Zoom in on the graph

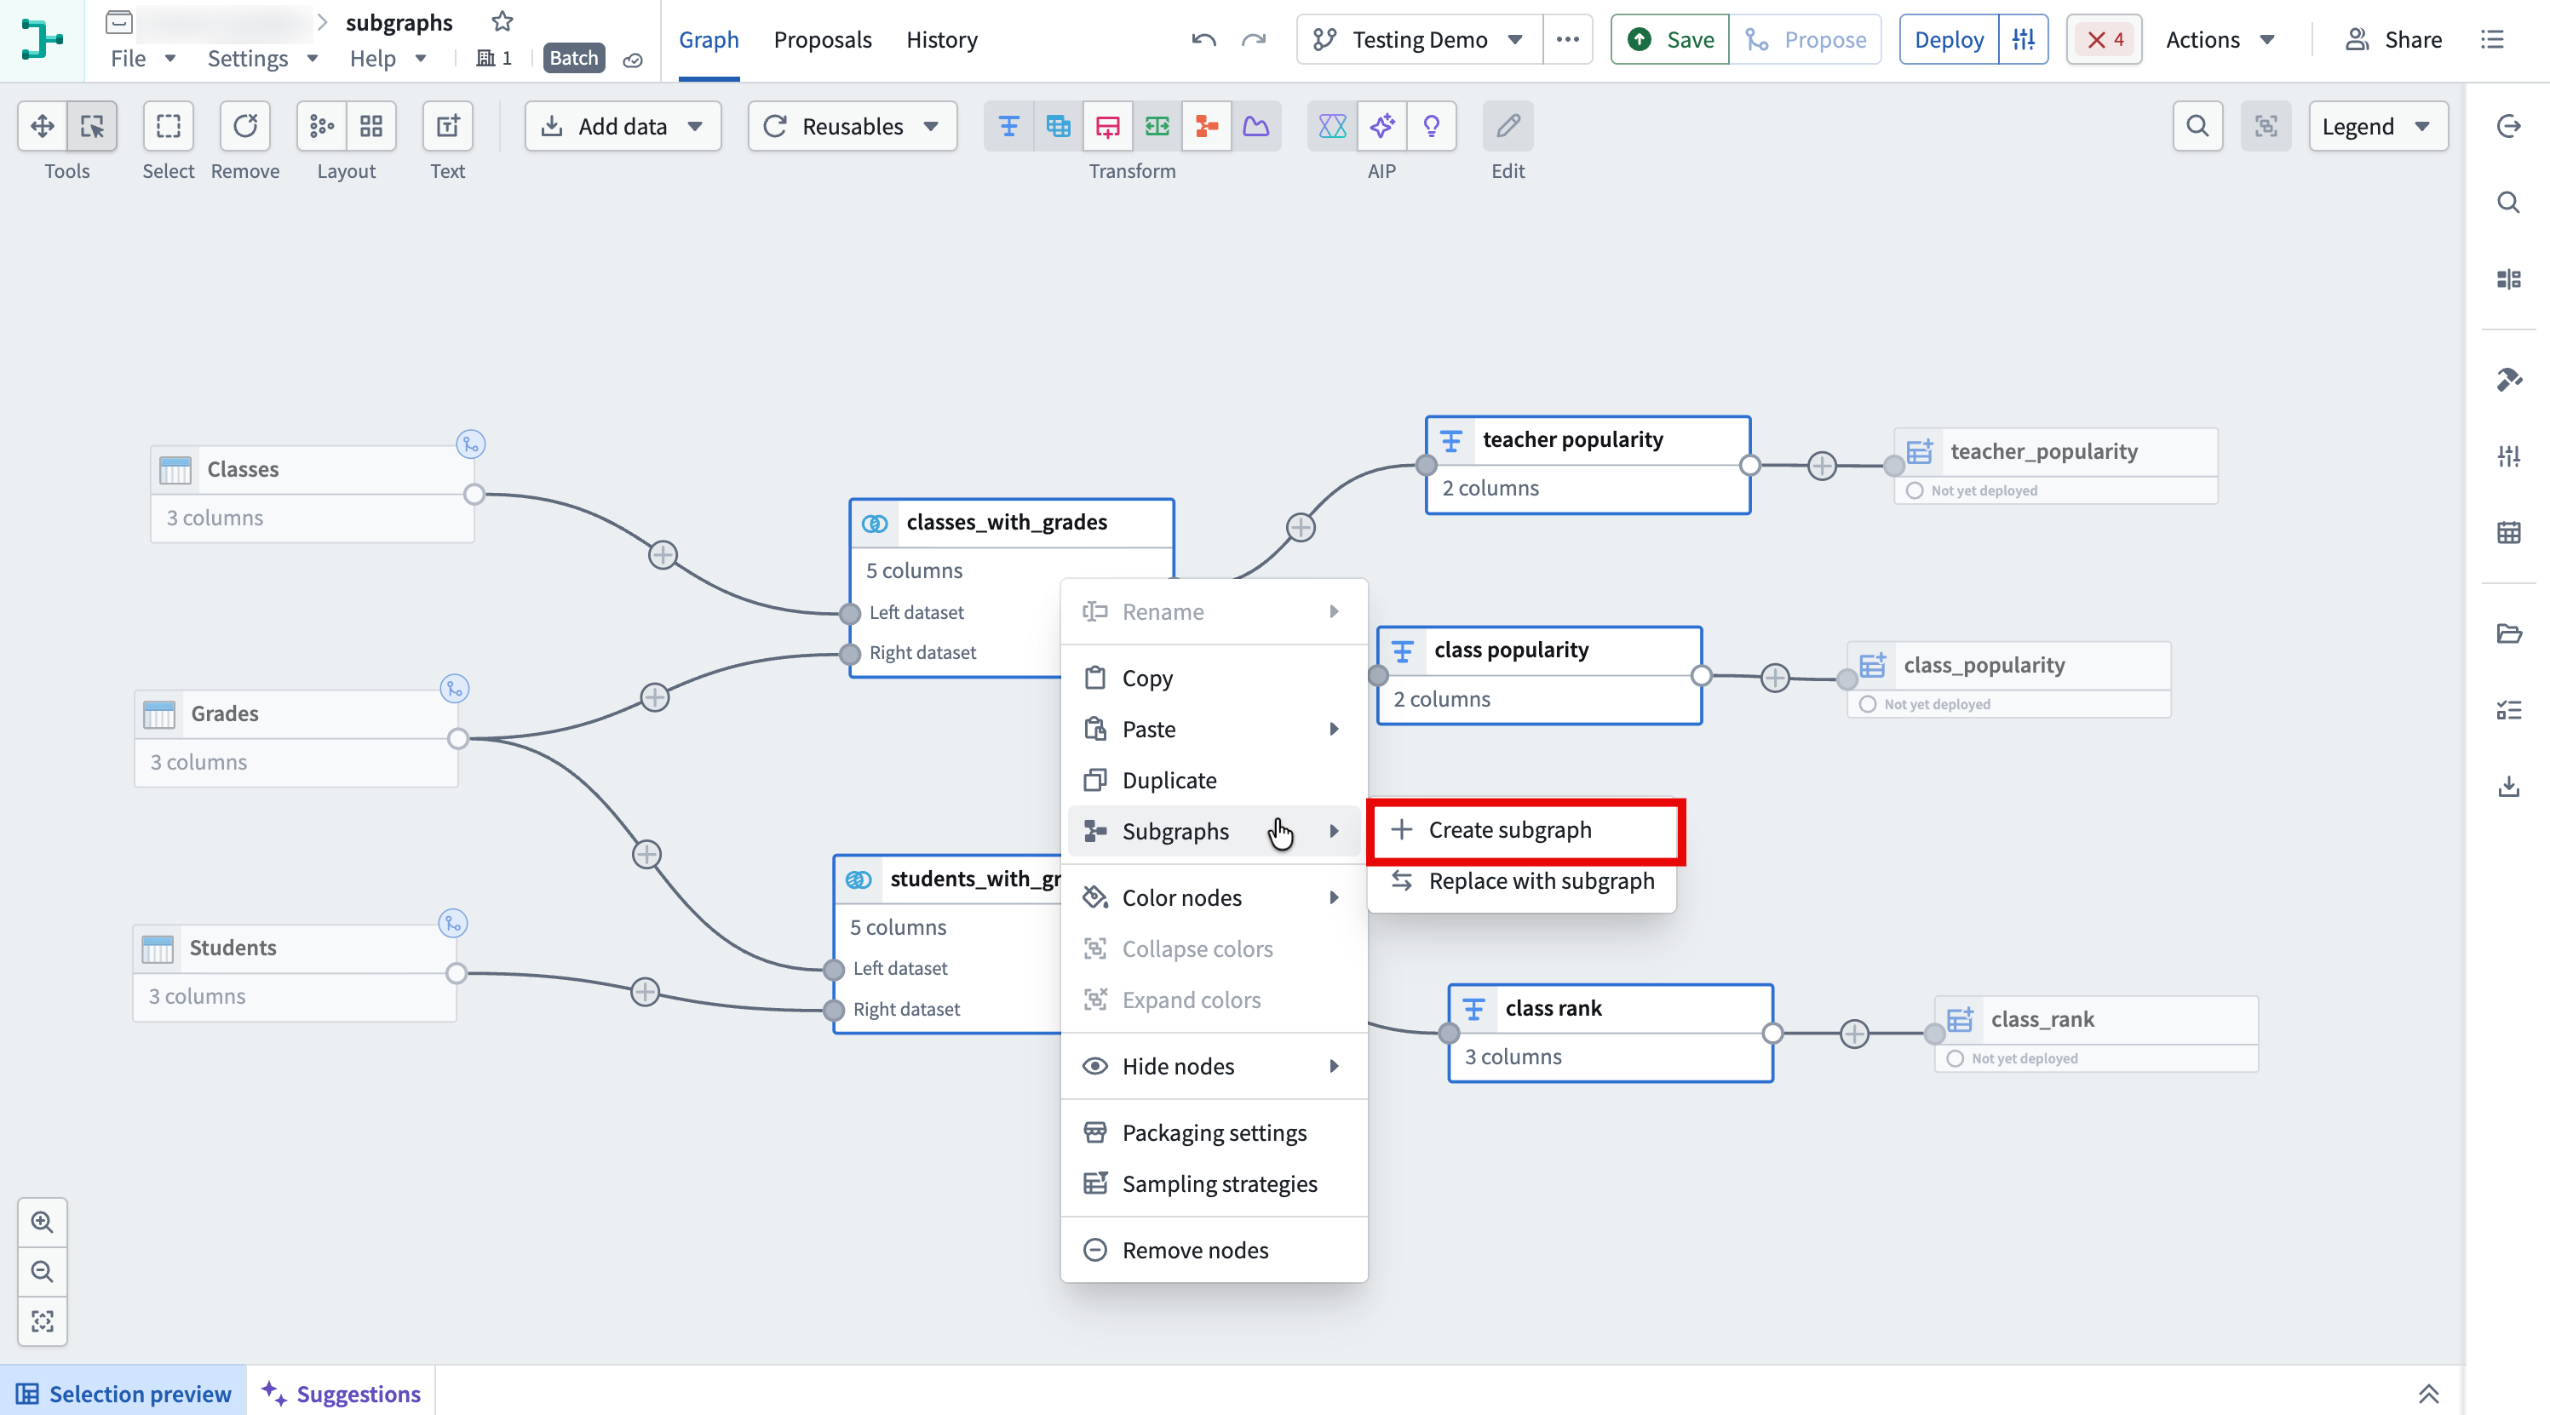42,1221
